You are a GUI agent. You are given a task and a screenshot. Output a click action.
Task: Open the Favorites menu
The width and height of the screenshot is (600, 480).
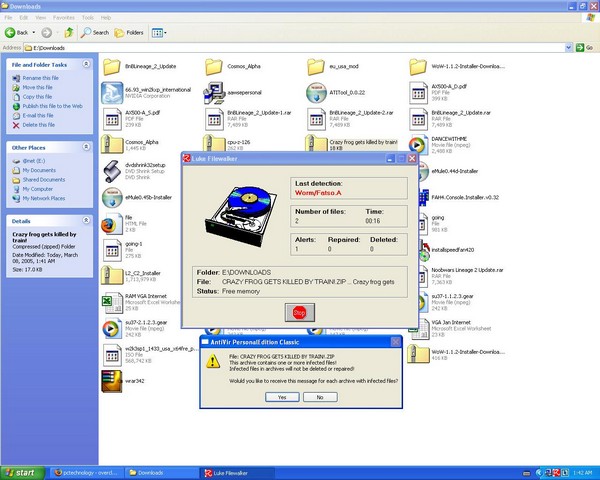[64, 18]
